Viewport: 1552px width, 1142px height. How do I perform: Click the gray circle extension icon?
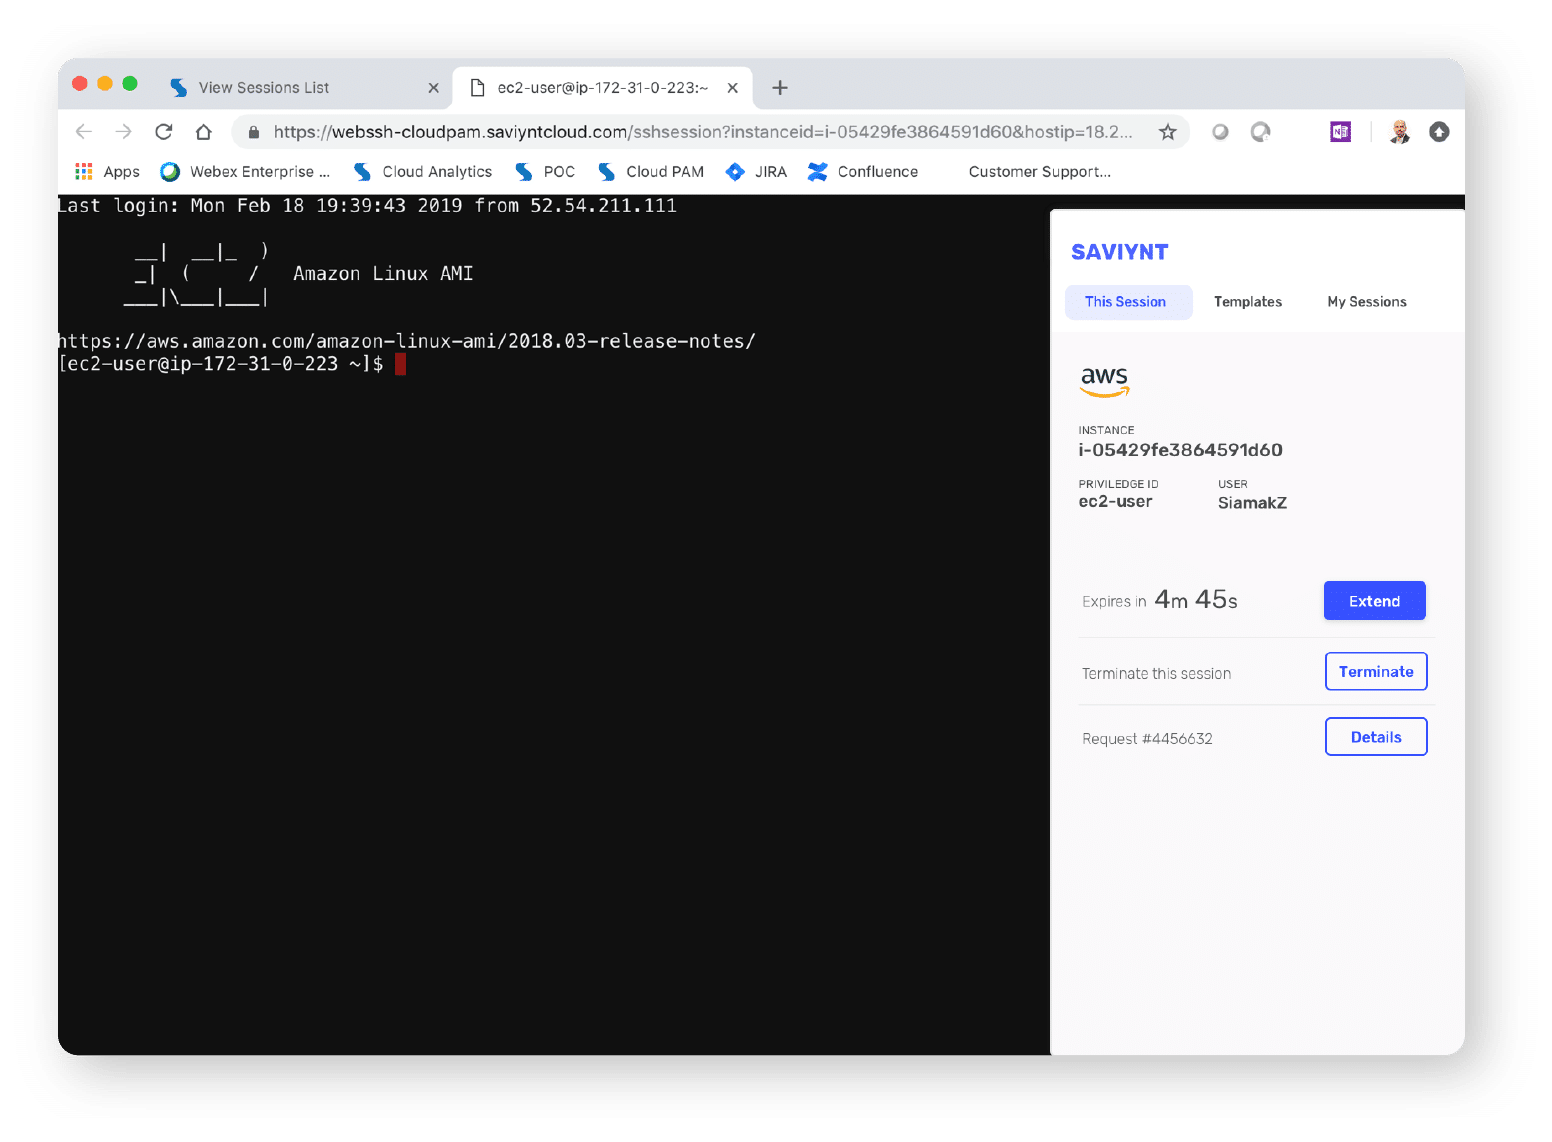coord(1220,131)
